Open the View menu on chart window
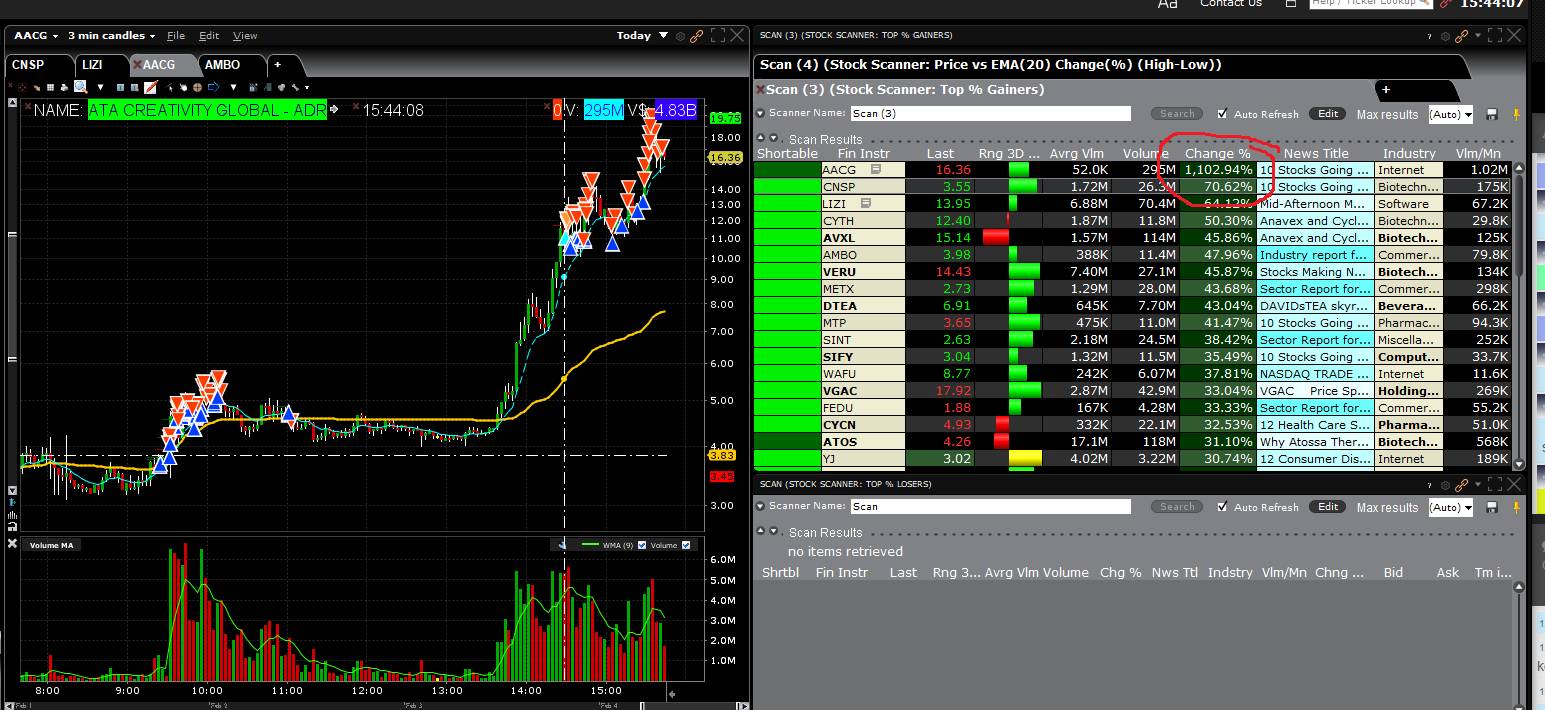Screen dimensions: 1545x710 pyautogui.click(x=245, y=35)
